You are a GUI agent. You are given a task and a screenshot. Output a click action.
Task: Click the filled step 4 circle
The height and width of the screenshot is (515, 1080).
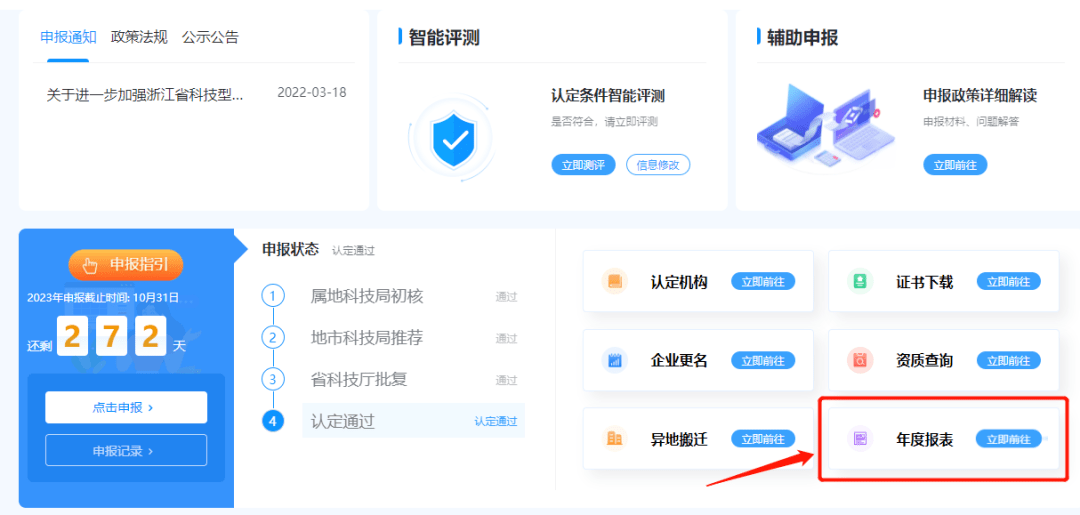pyautogui.click(x=273, y=421)
